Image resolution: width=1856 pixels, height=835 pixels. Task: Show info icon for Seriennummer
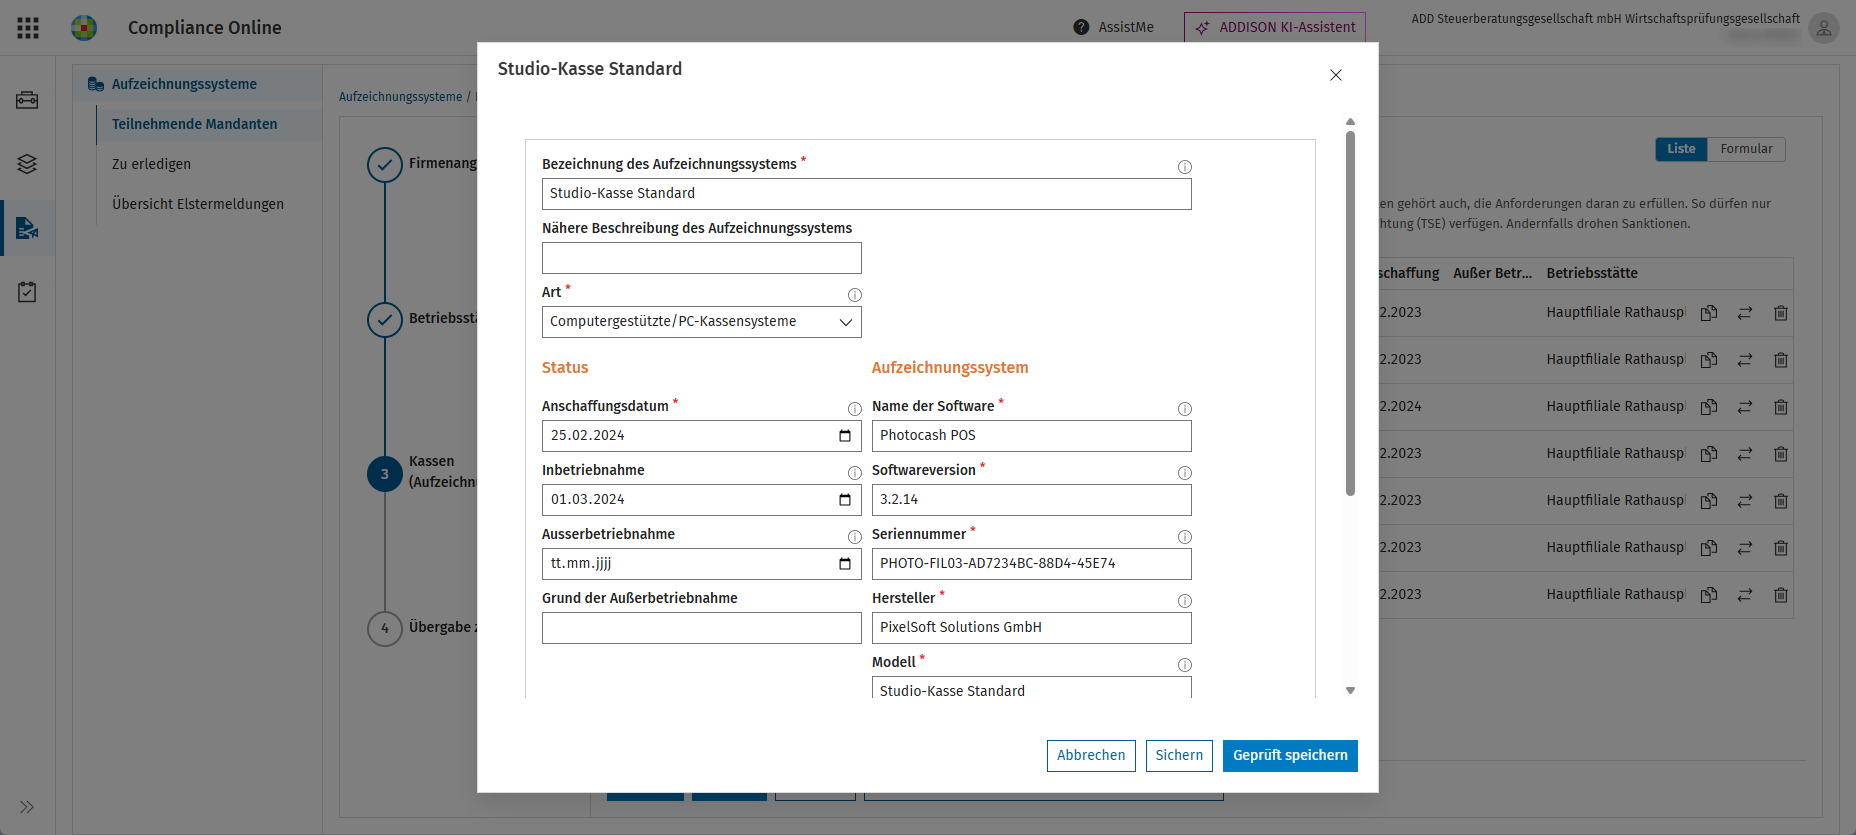tap(1185, 537)
